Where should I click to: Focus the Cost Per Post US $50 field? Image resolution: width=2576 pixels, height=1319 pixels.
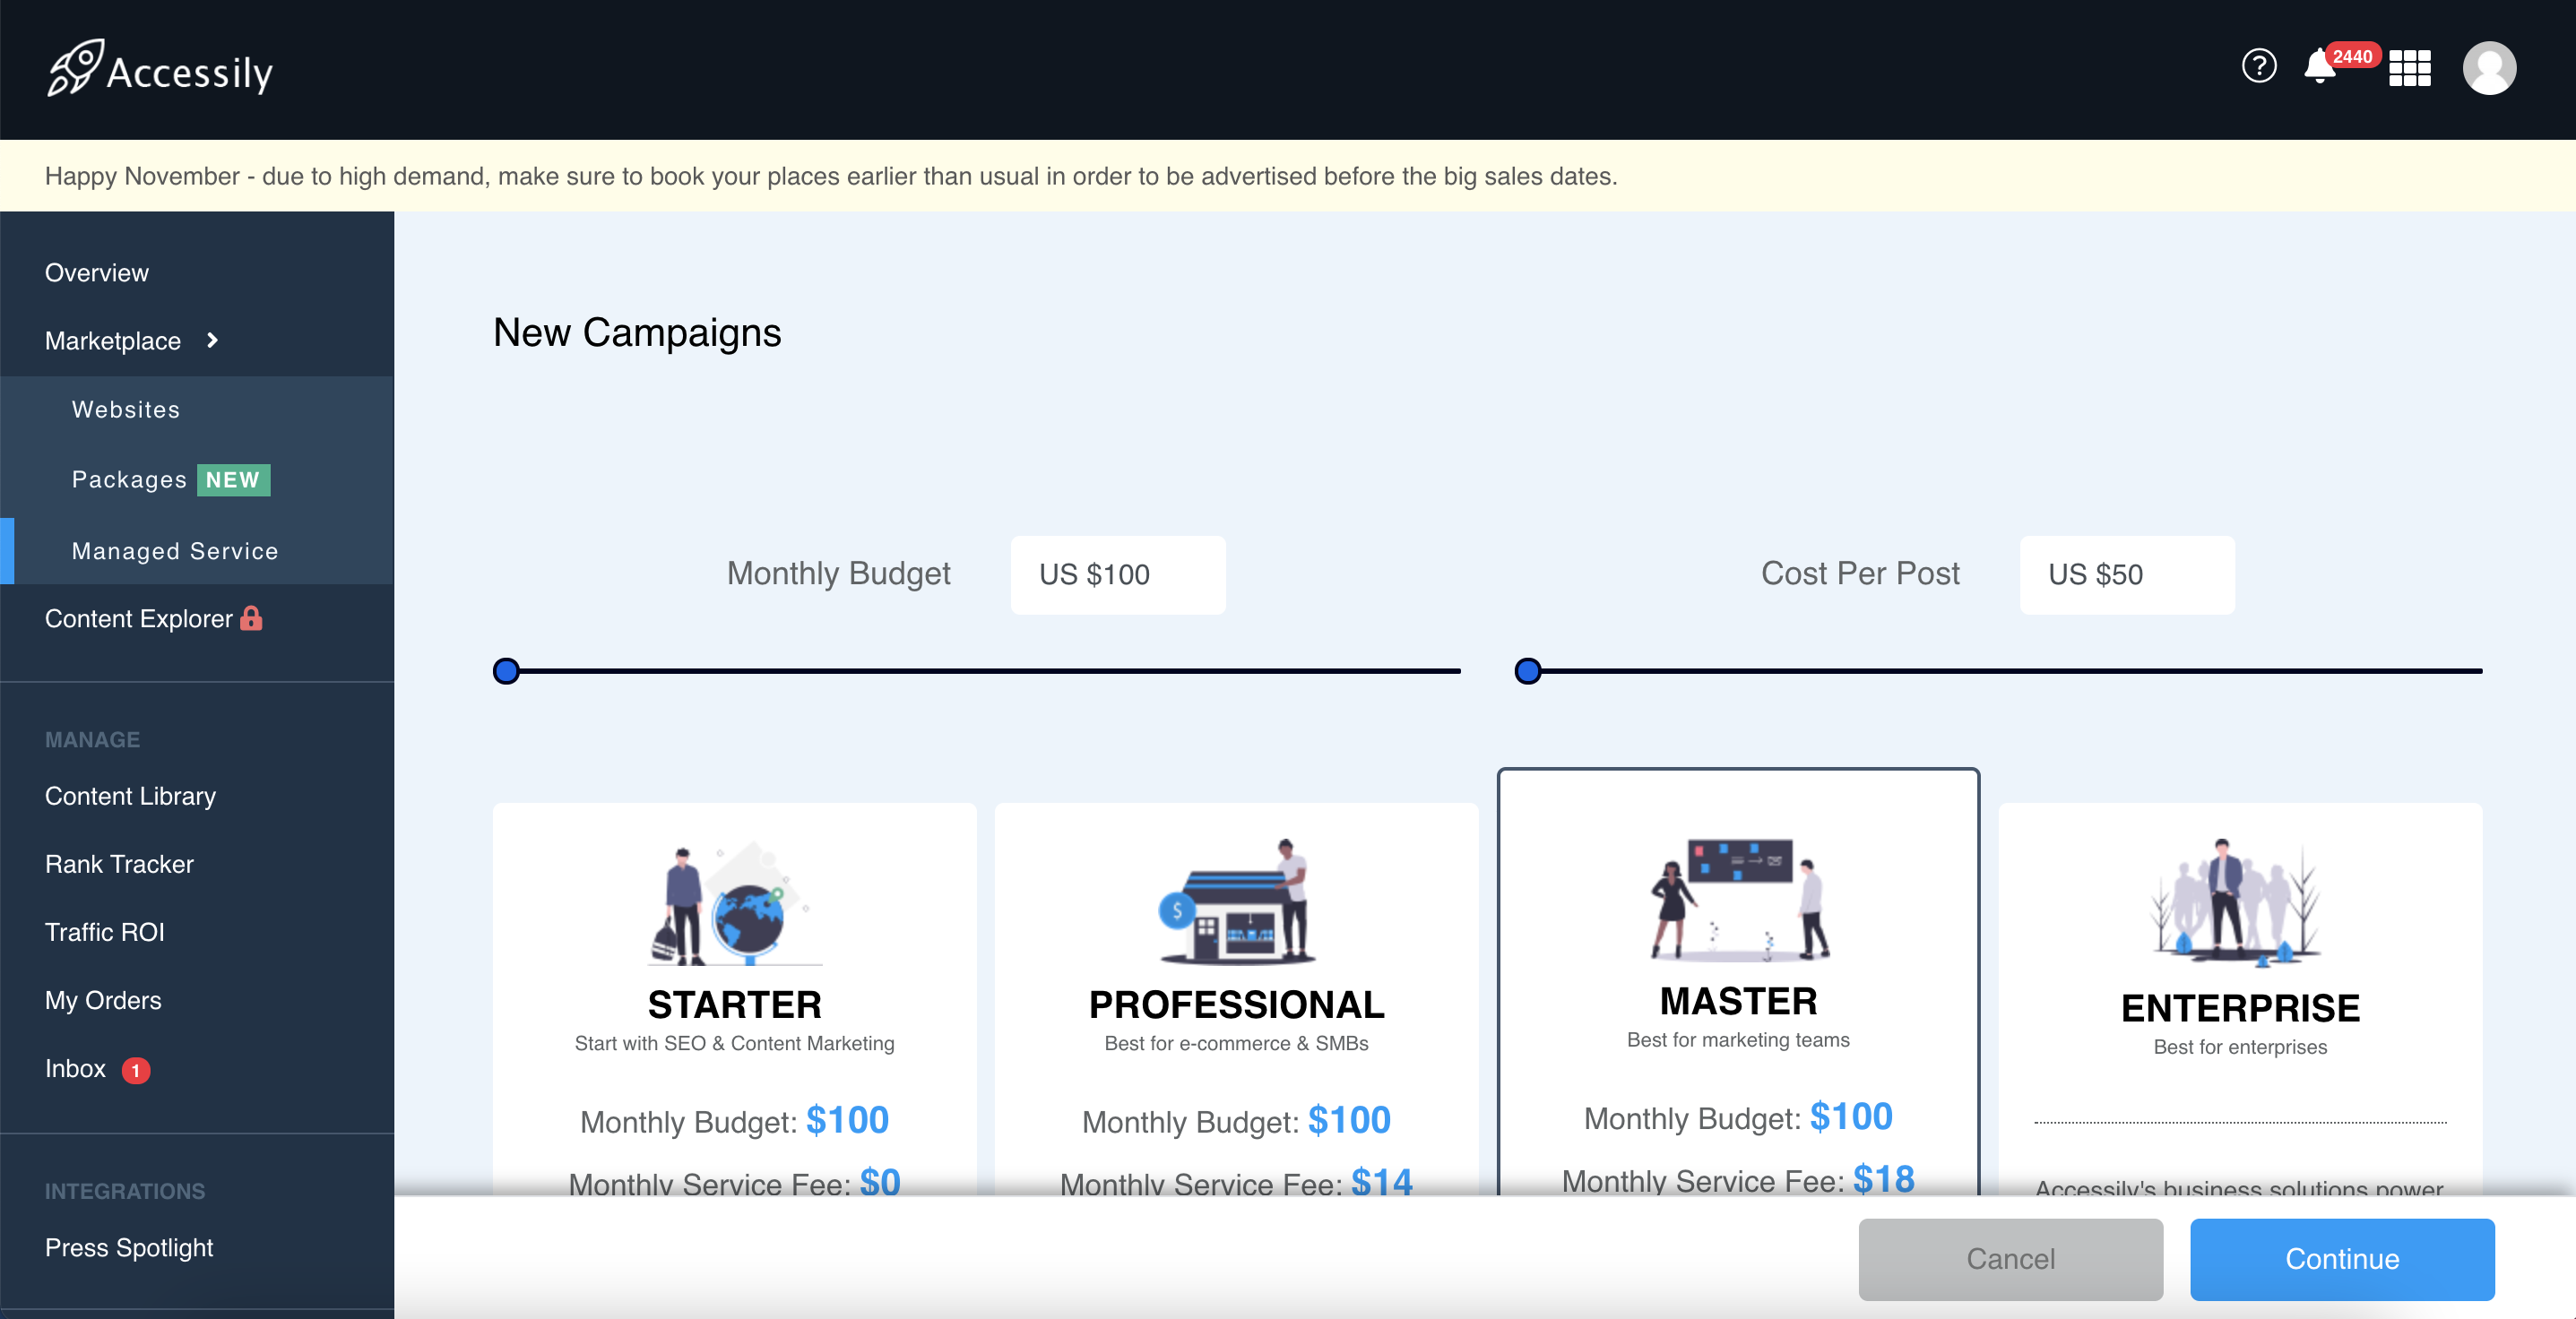(2126, 575)
